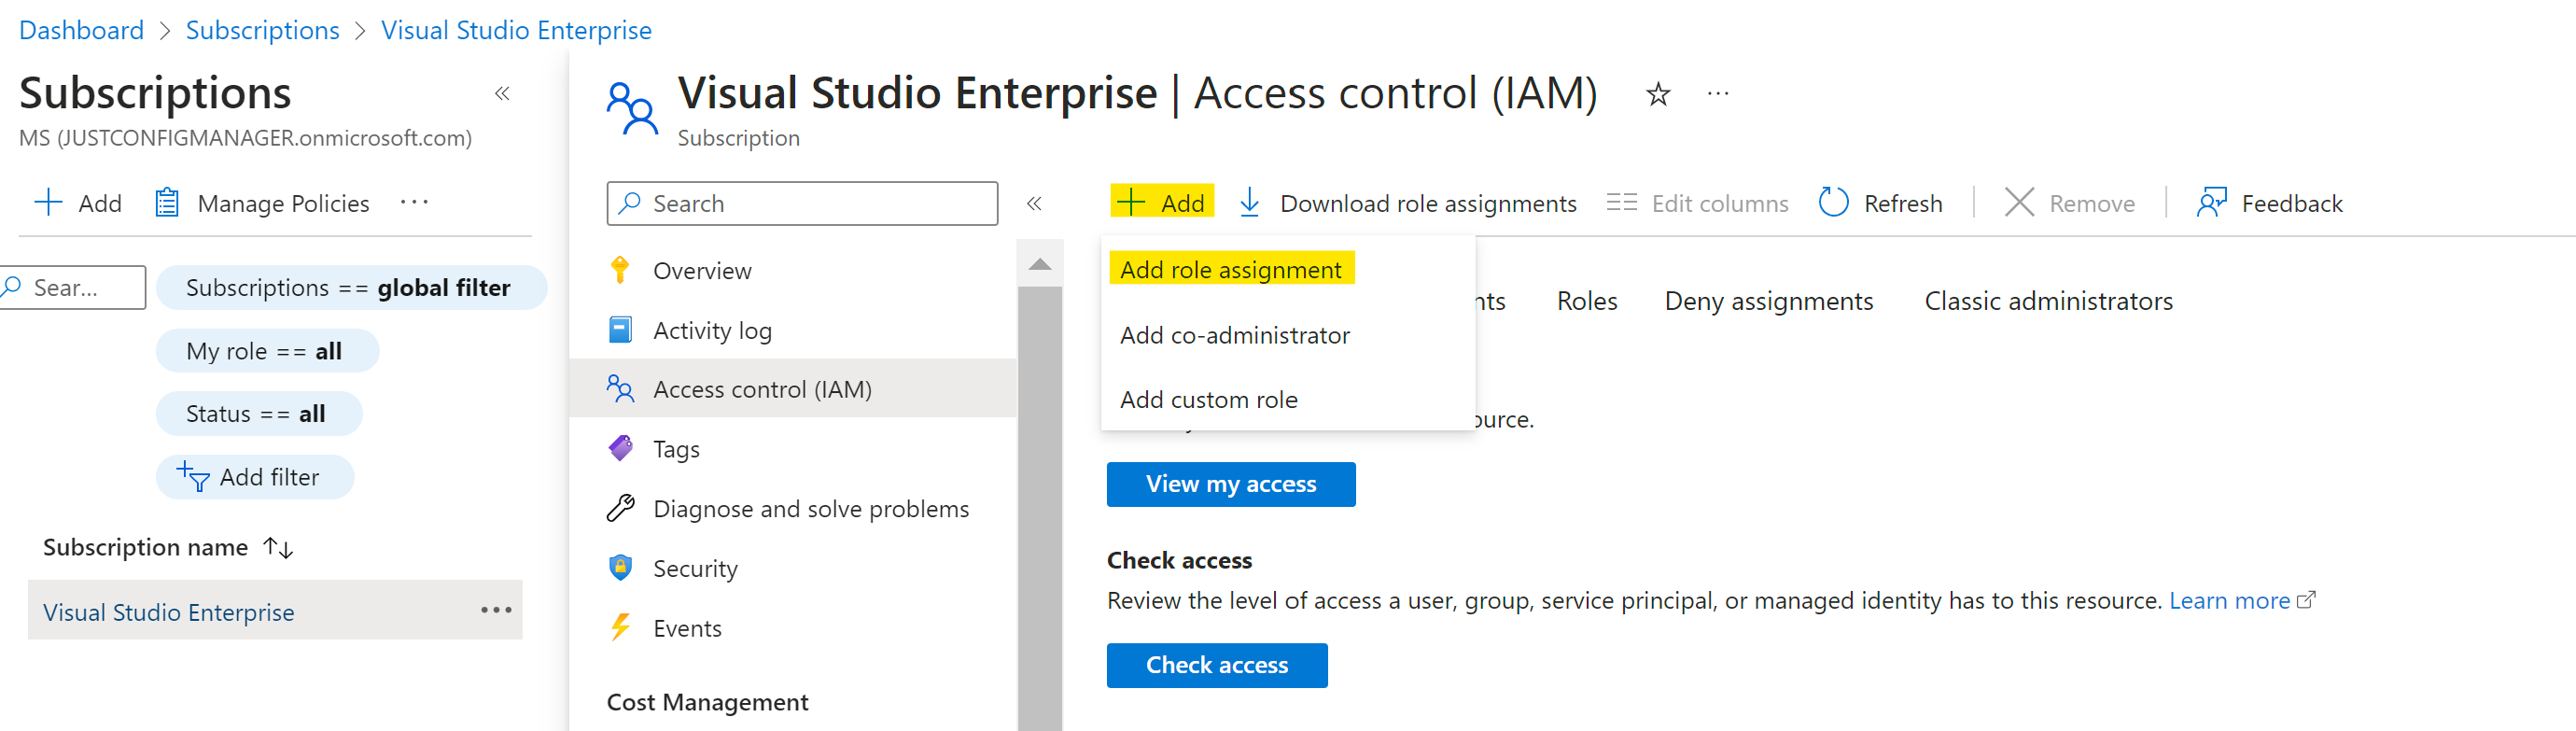
Task: Sort by Subscription name using arrows icon
Action: point(278,547)
